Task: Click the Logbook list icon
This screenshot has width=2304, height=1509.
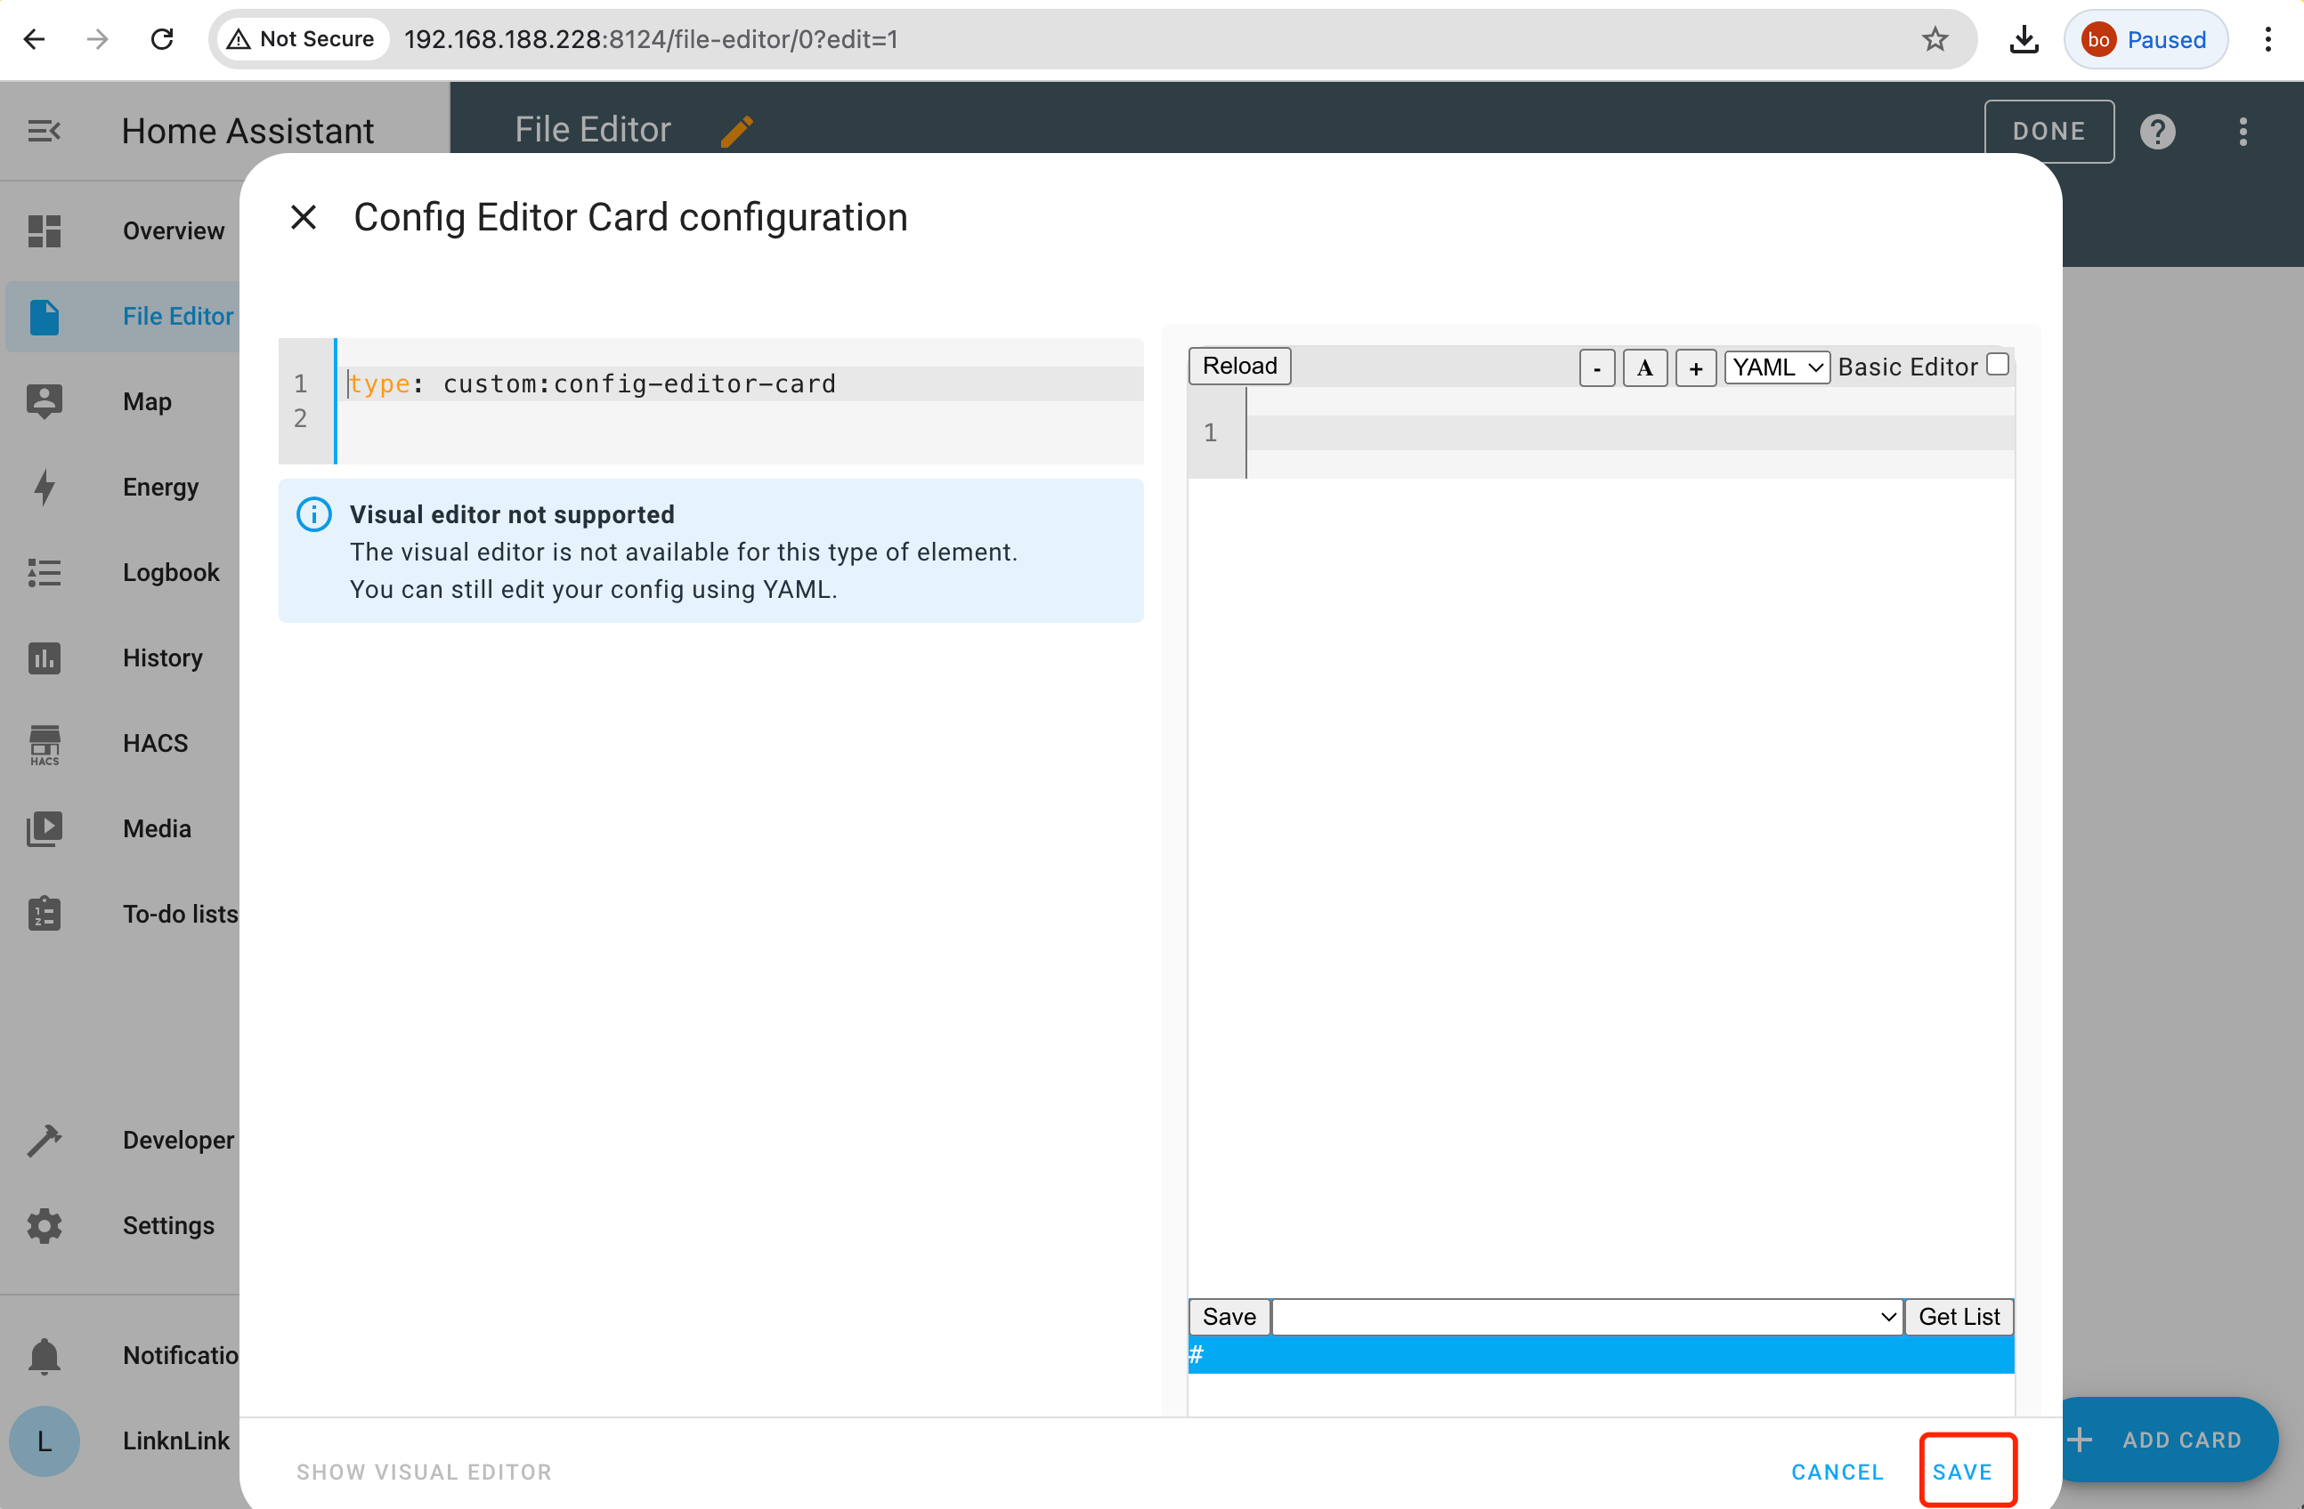Action: tap(44, 573)
